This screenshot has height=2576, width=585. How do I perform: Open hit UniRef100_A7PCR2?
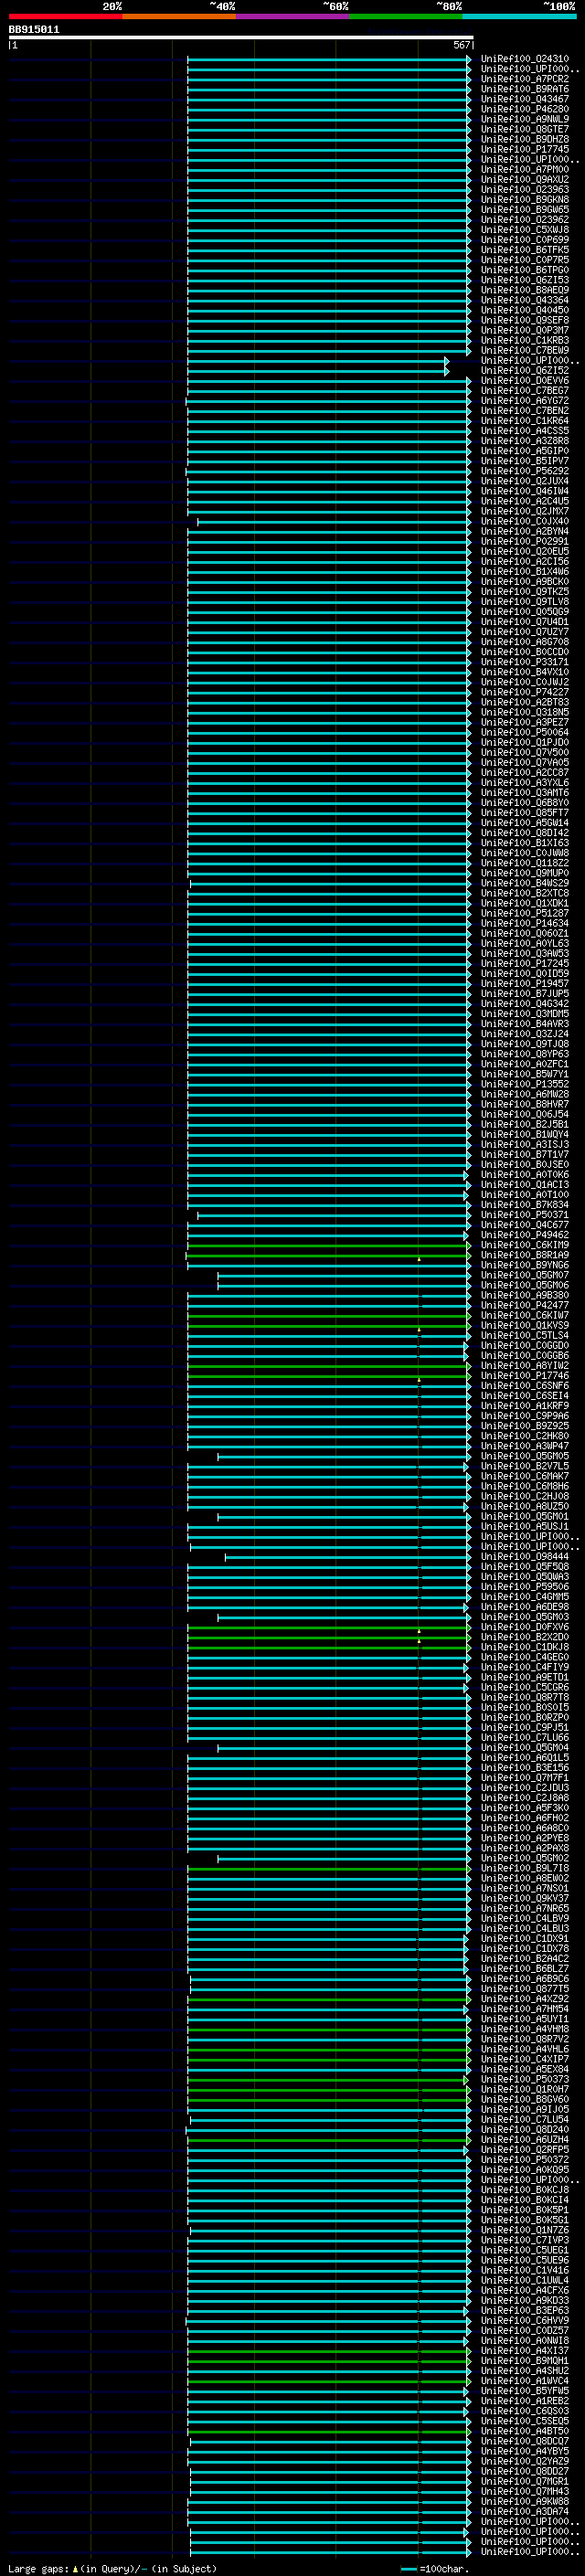point(525,79)
